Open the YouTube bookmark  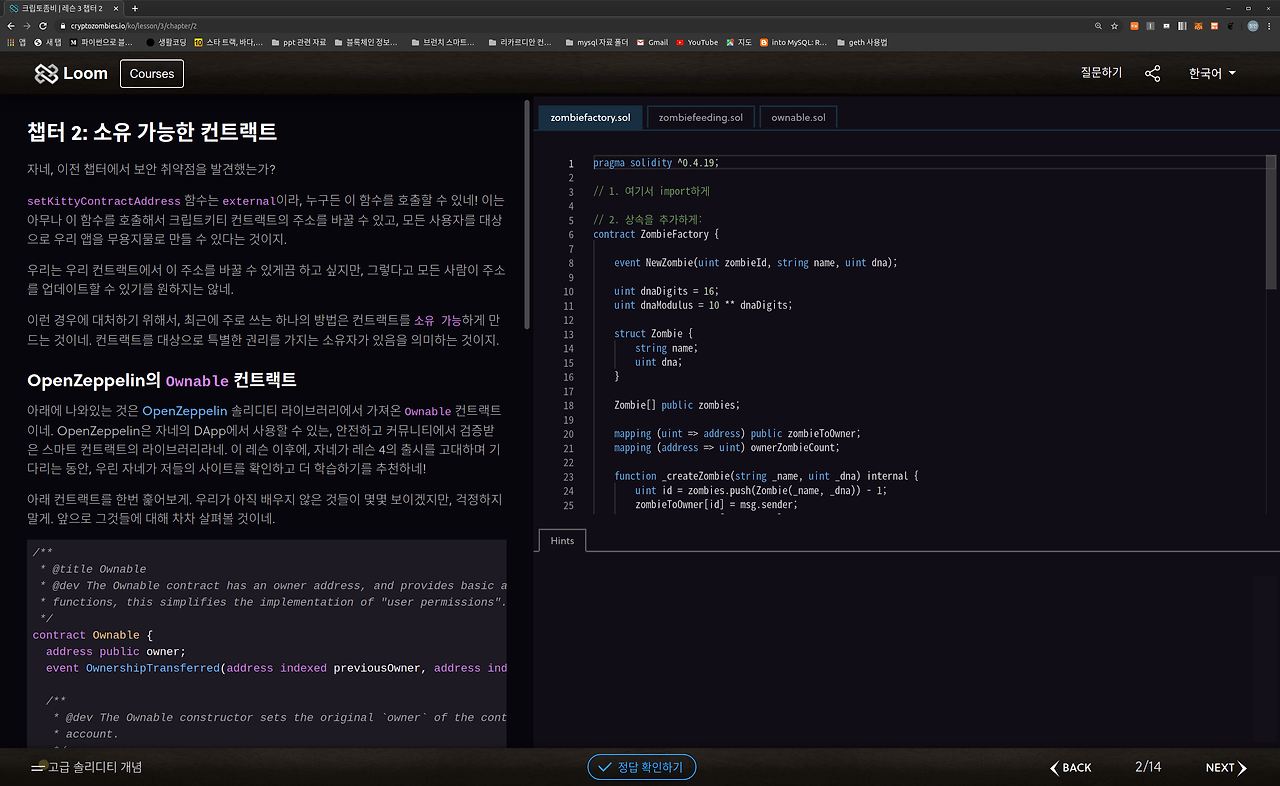click(x=697, y=42)
